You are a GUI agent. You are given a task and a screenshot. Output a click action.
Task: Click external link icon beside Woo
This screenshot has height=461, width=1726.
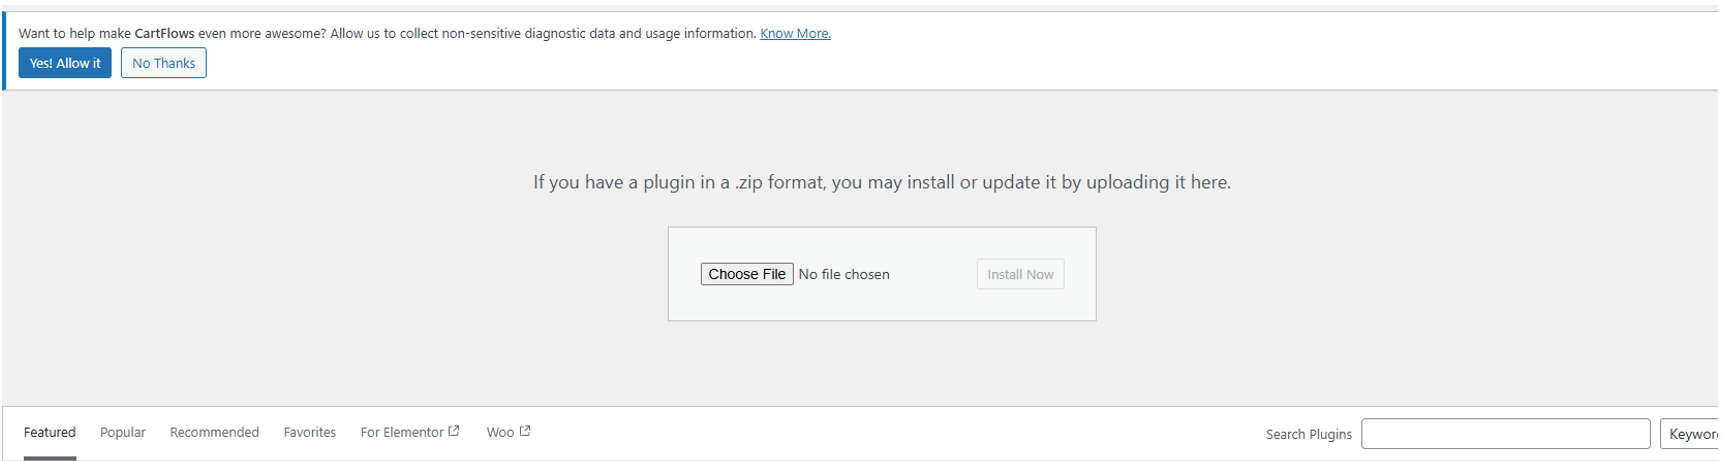[525, 431]
